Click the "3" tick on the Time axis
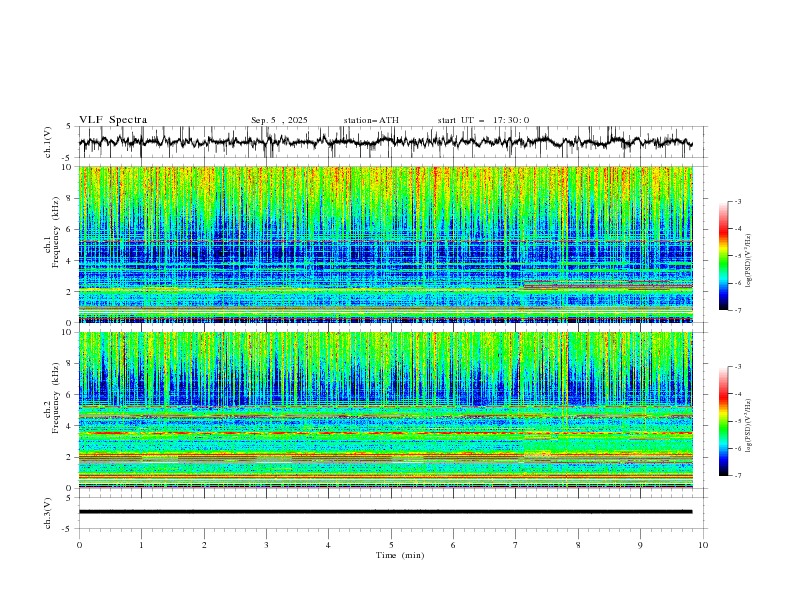The height and width of the screenshot is (612, 792). pos(266,545)
